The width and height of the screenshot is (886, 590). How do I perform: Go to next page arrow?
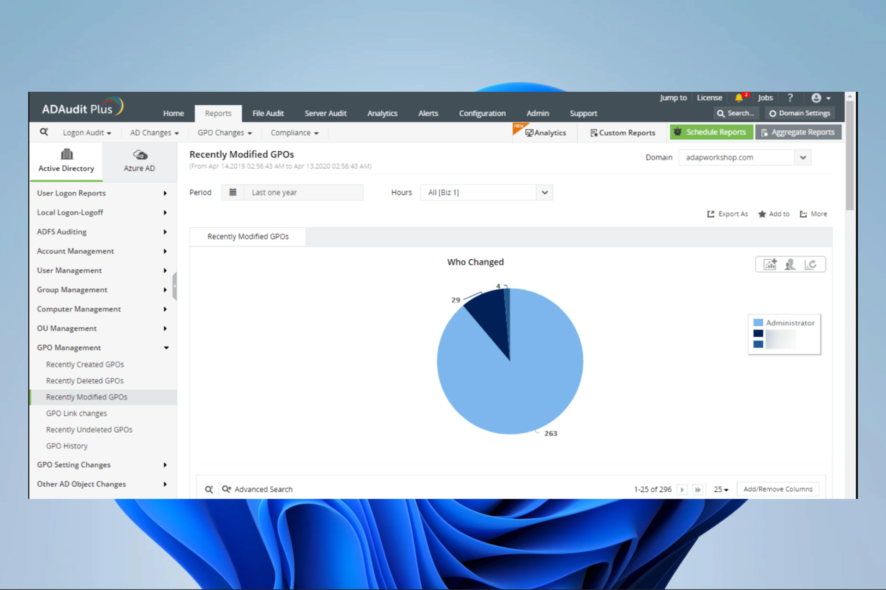(x=682, y=489)
